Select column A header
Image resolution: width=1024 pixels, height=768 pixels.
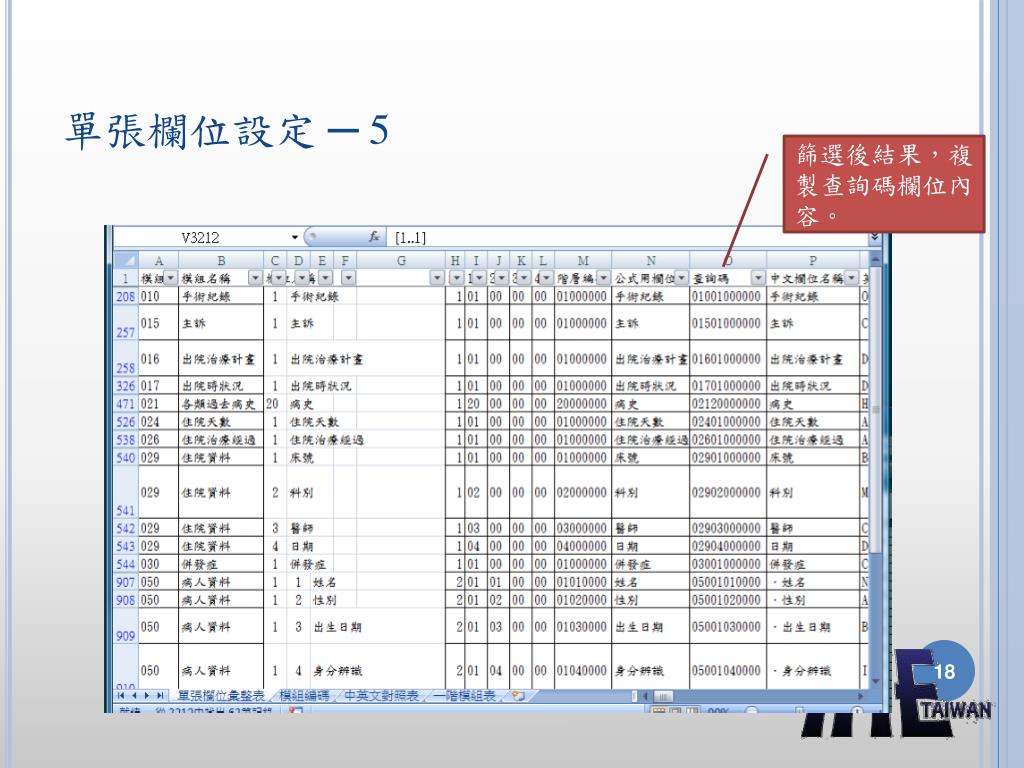[158, 261]
